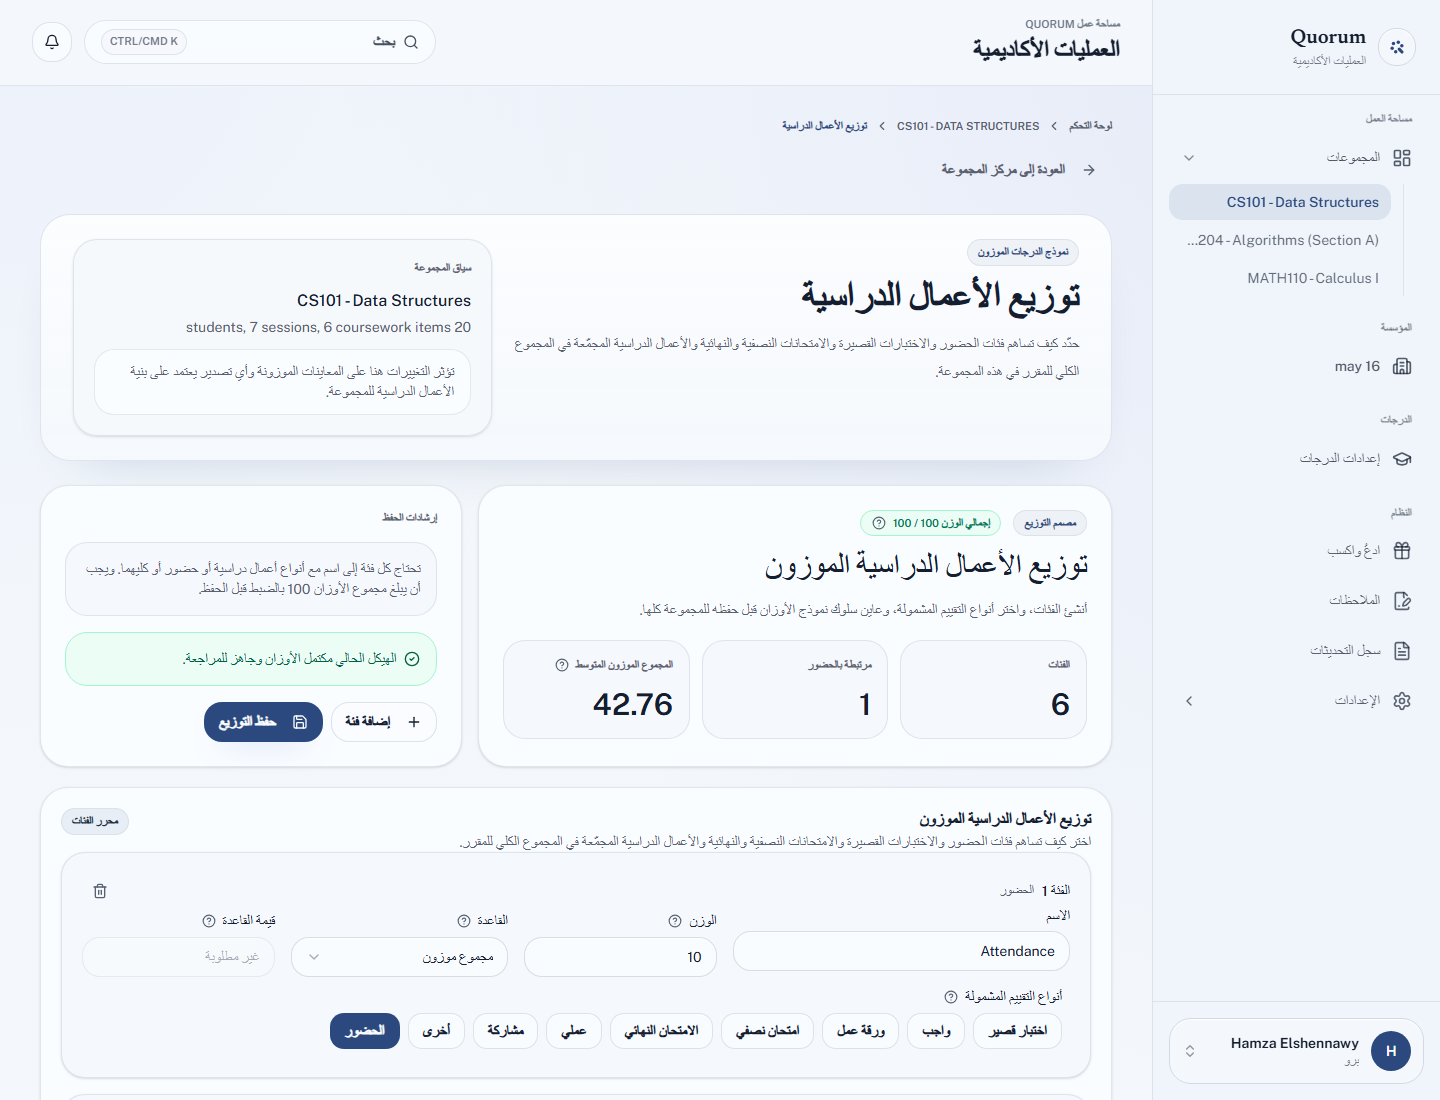The height and width of the screenshot is (1100, 1440).
Task: Collapse the المجموعات sidebar section chevron
Action: (1189, 158)
